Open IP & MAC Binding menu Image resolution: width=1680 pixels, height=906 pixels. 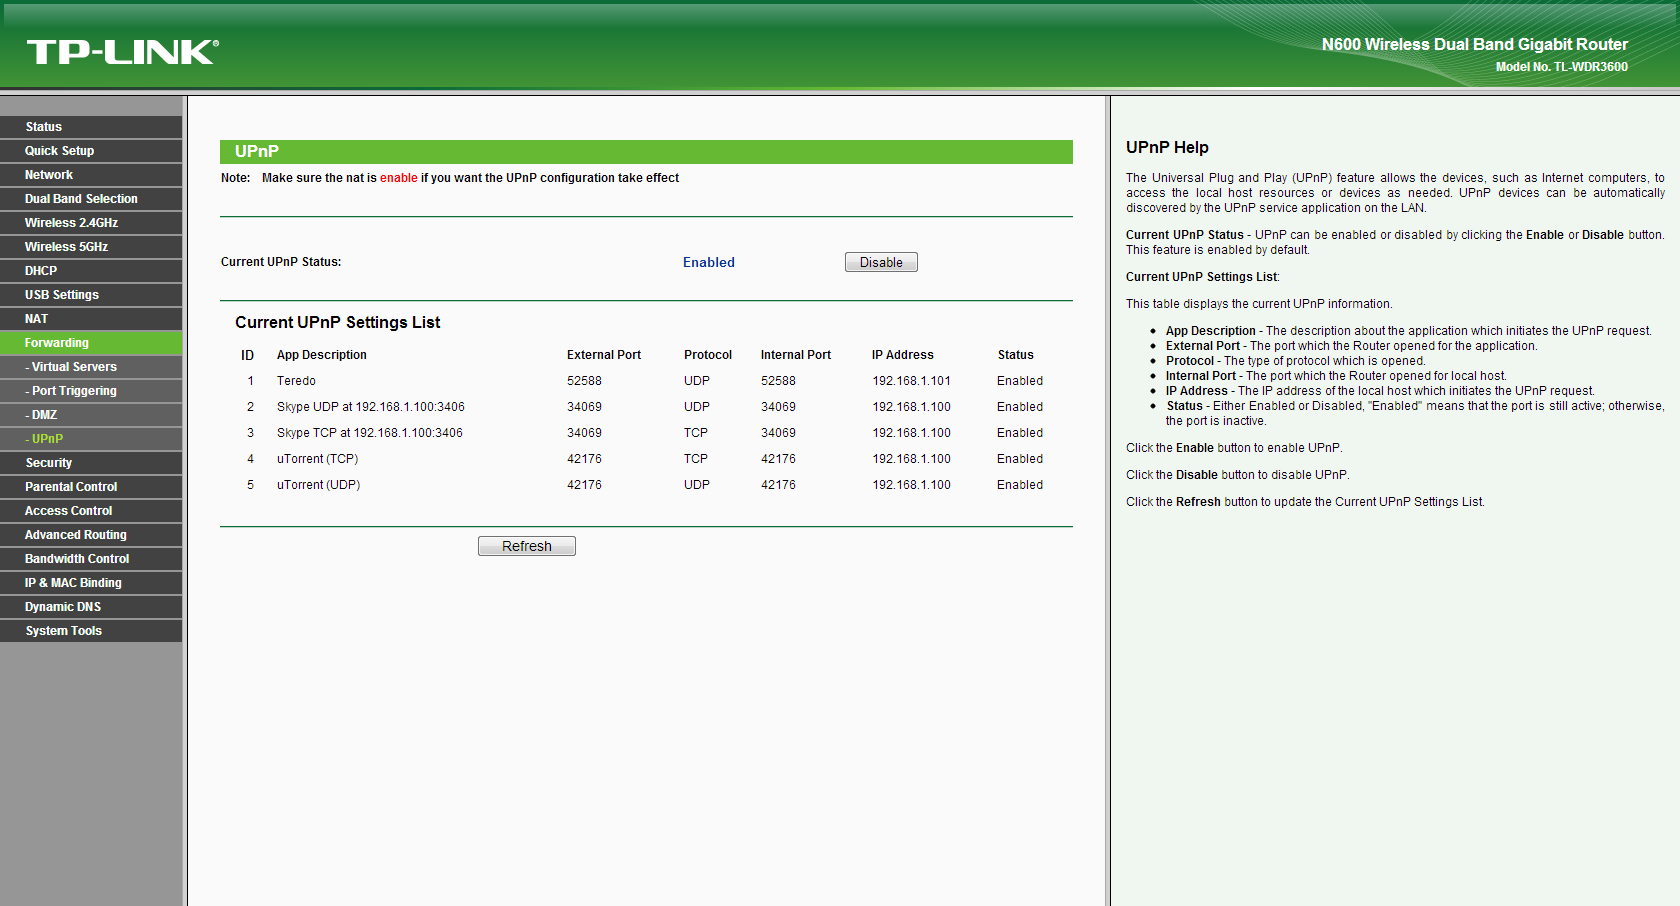(x=91, y=583)
